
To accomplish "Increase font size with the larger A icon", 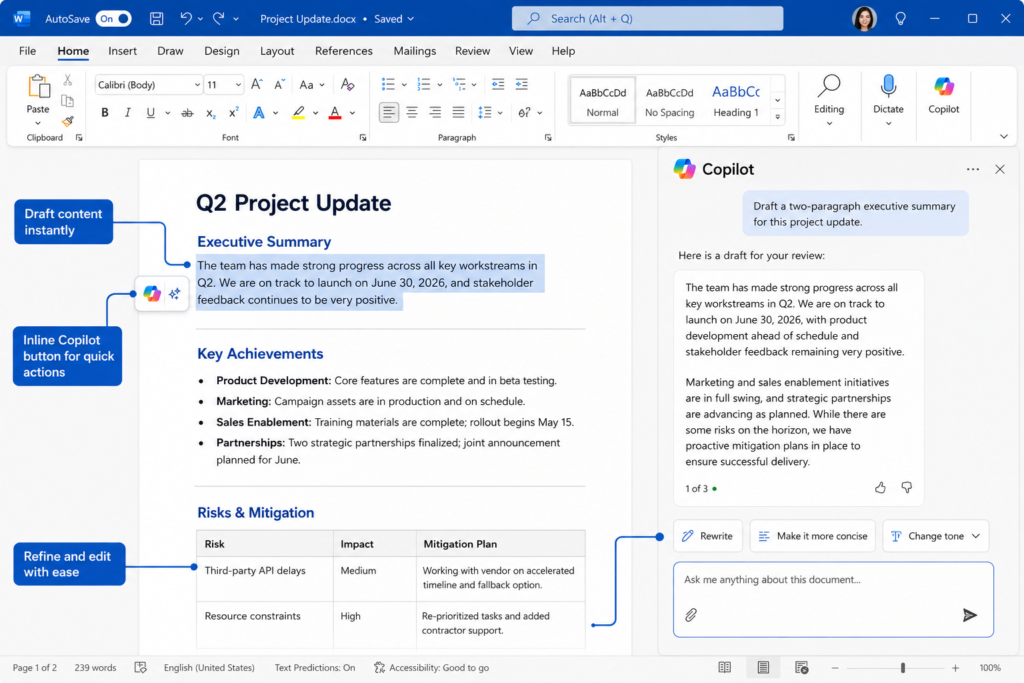I will tap(257, 84).
